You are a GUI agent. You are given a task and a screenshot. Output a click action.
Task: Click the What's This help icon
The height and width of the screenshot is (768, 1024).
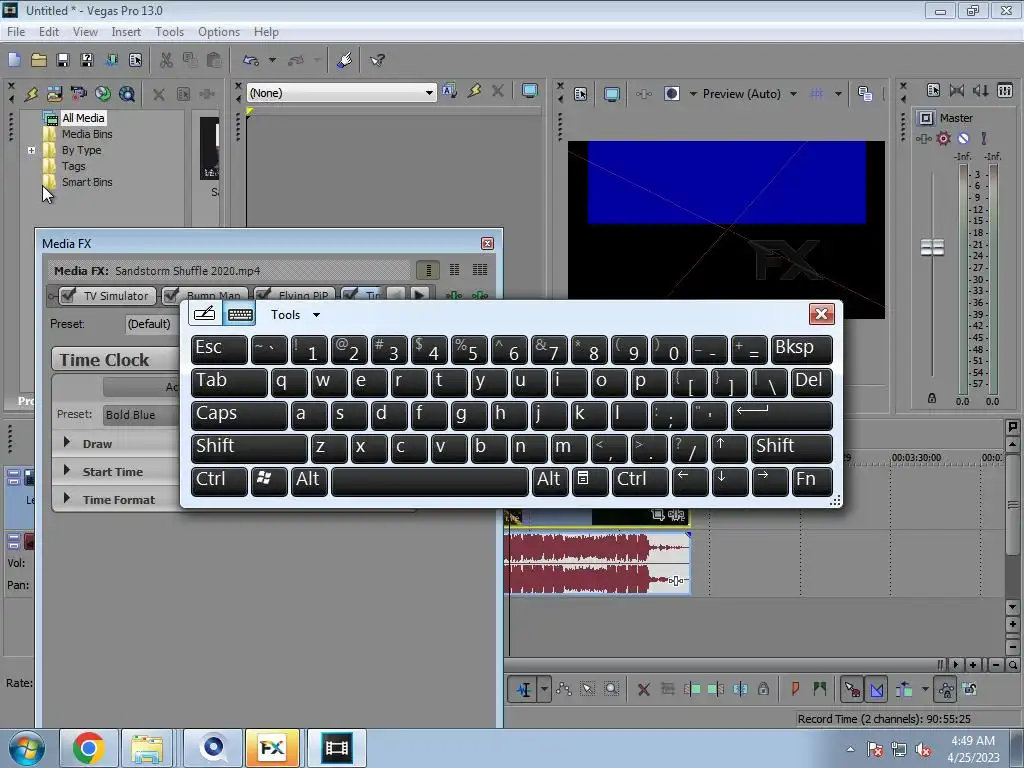(x=377, y=60)
